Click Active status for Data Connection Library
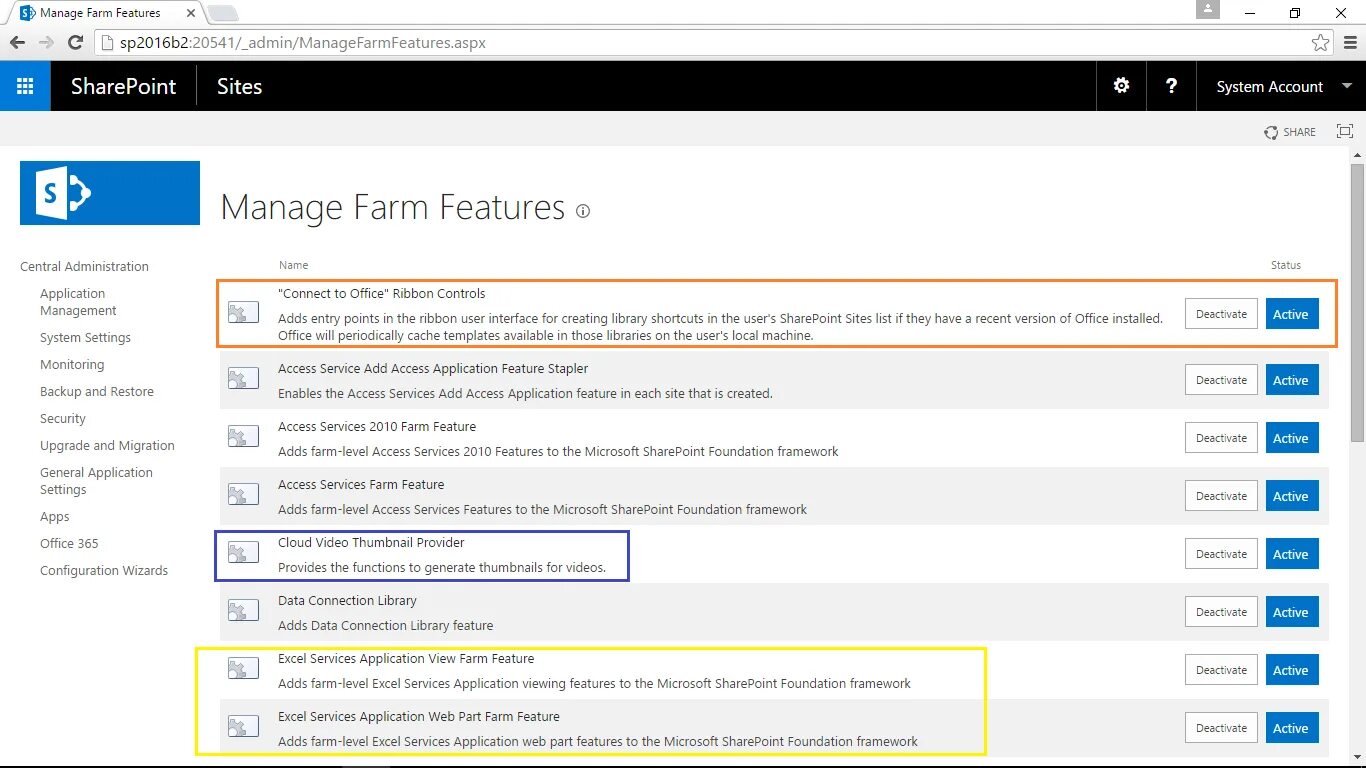The height and width of the screenshot is (768, 1366). coord(1291,612)
